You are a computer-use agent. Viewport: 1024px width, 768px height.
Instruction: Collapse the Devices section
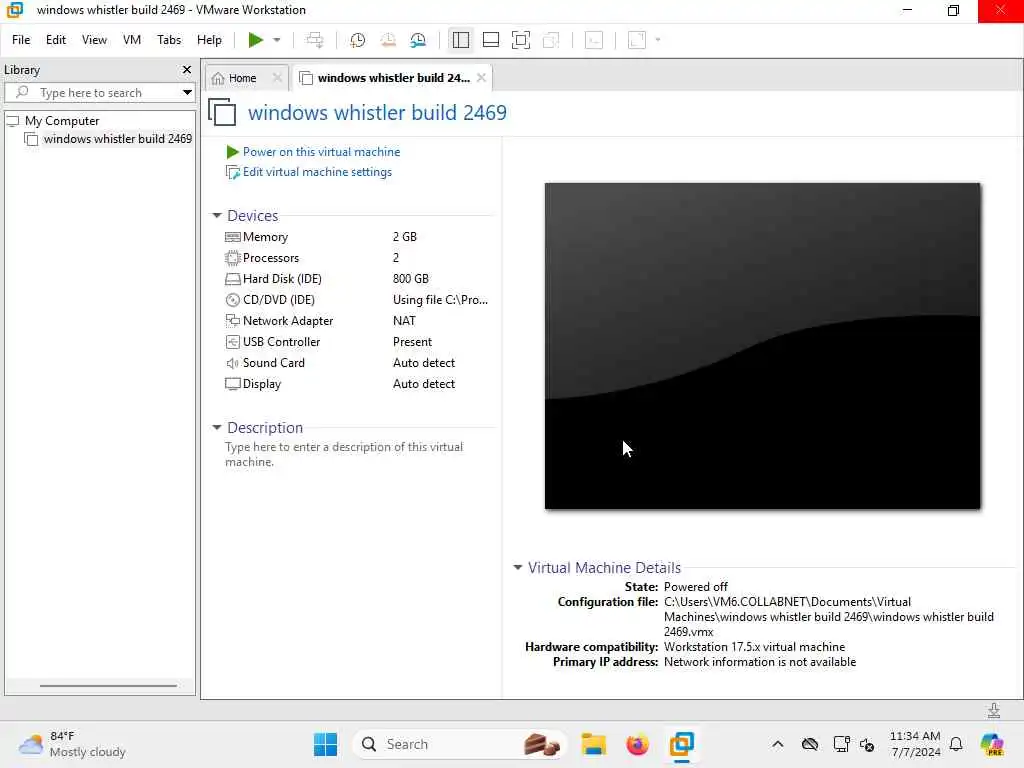[217, 216]
